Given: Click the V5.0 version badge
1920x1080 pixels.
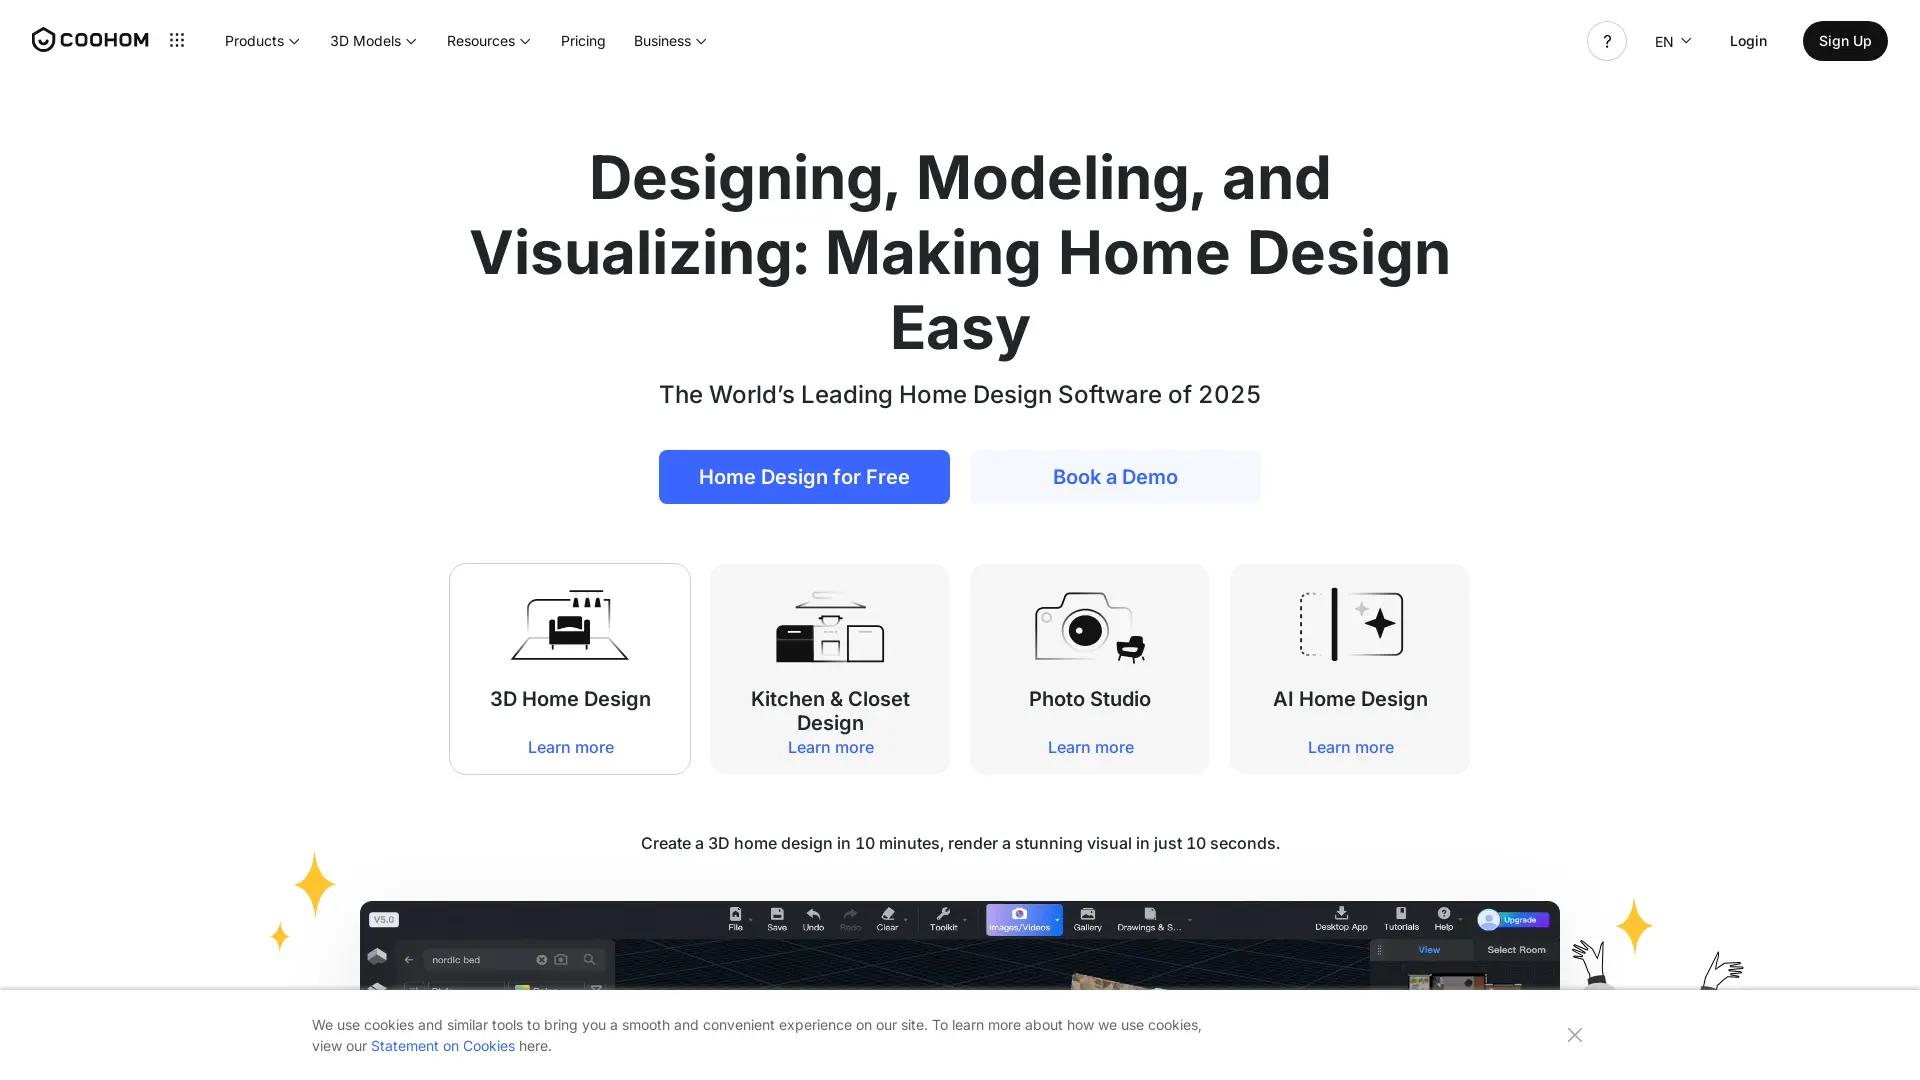Looking at the screenshot, I should (384, 919).
